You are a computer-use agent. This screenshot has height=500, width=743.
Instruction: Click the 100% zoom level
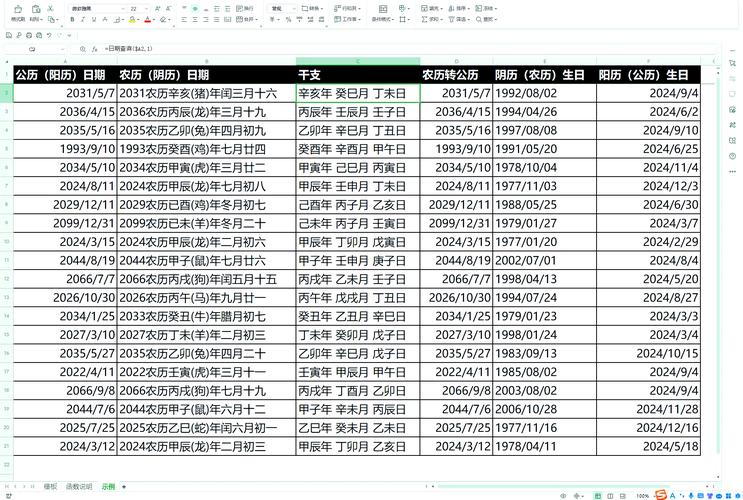643,496
